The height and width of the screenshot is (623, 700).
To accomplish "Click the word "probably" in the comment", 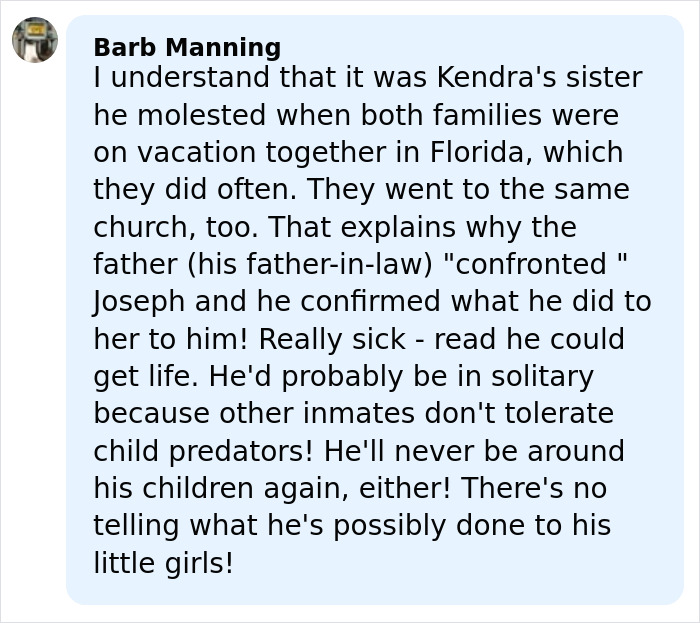I will 262,377.
